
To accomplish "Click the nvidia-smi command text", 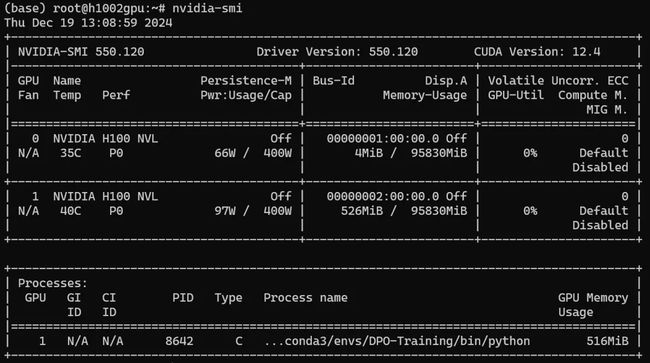I will 207,8.
